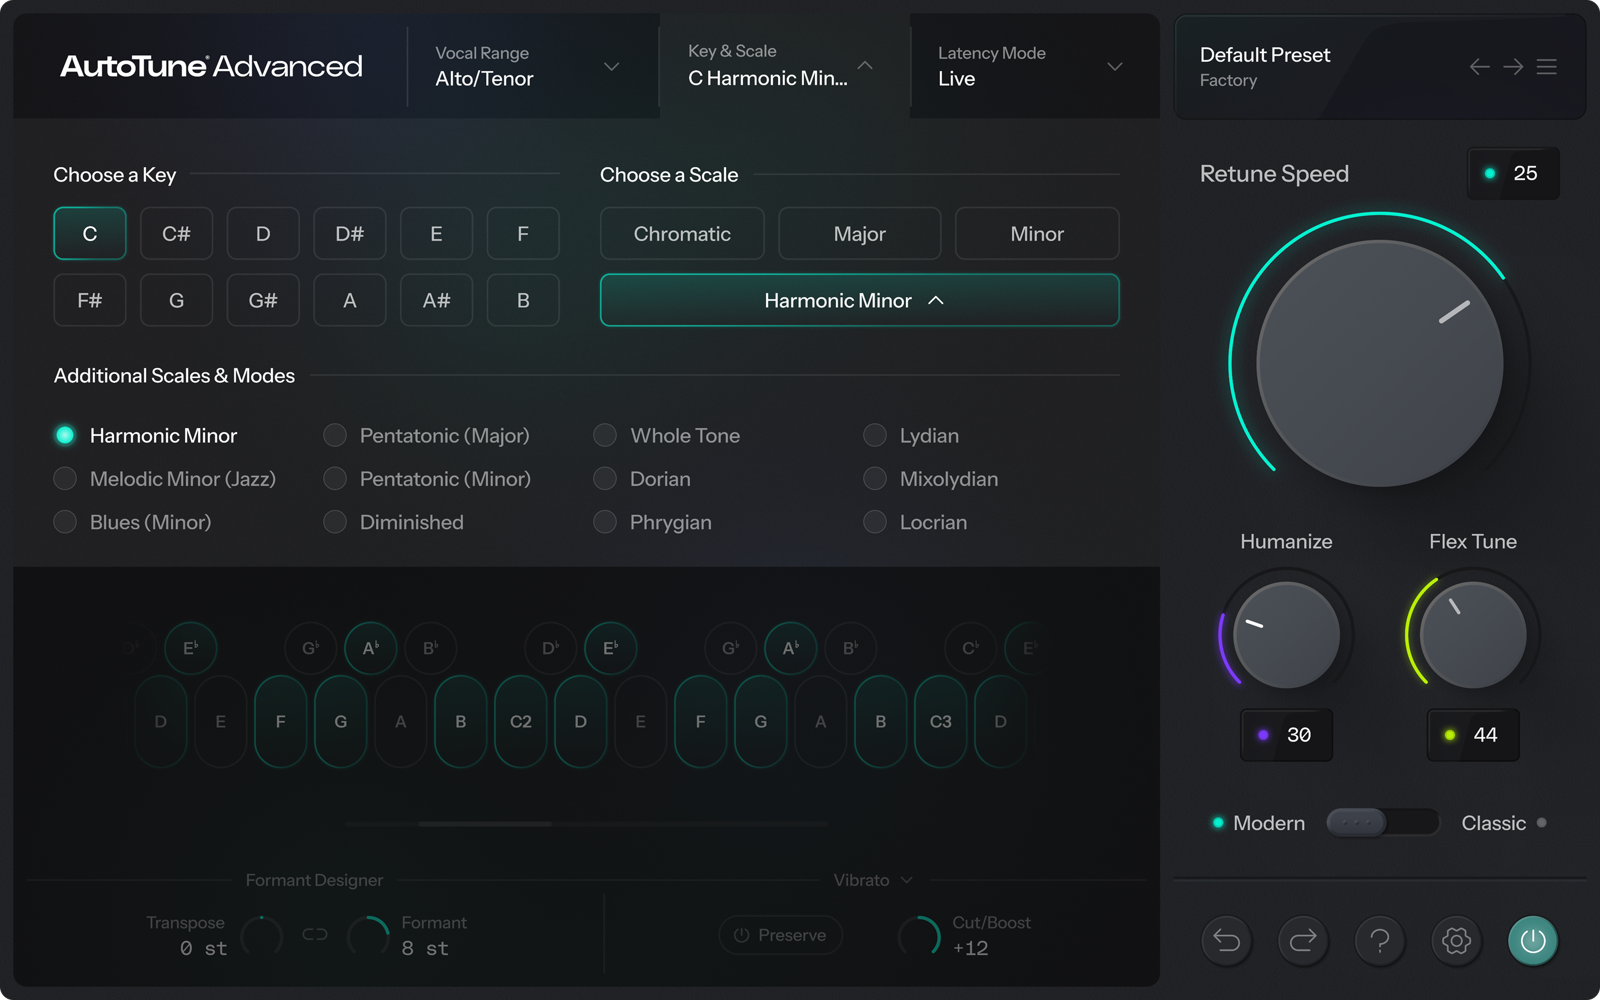The image size is (1600, 1000).
Task: Click the Preserve button
Action: click(x=780, y=935)
